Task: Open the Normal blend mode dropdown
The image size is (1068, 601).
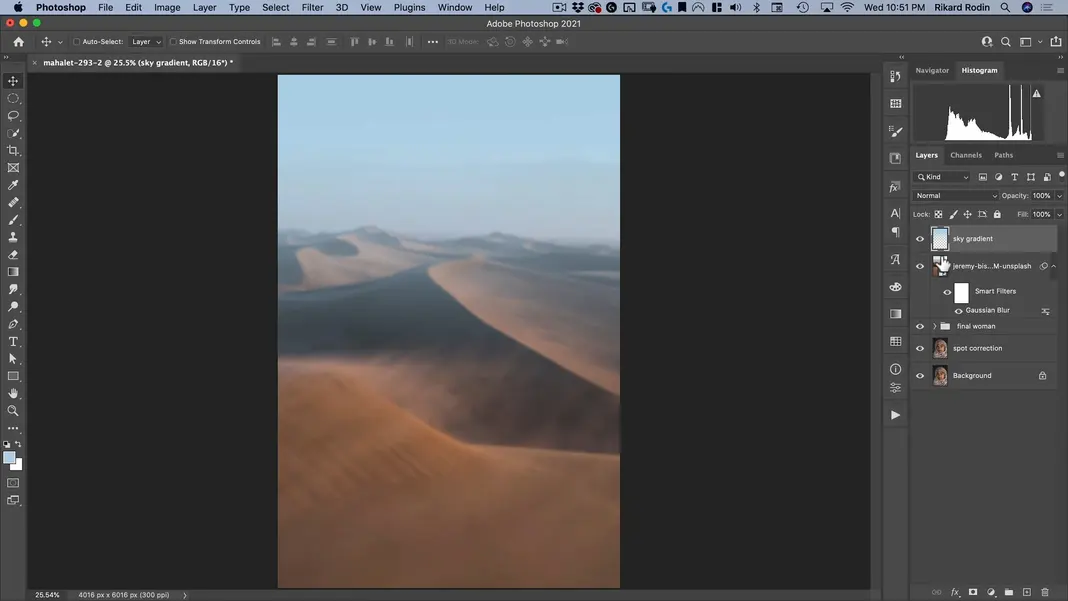Action: click(x=955, y=196)
